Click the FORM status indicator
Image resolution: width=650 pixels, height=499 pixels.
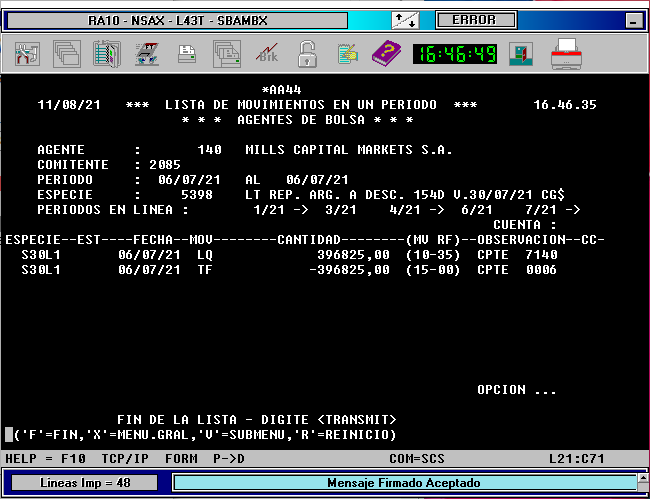[181, 459]
